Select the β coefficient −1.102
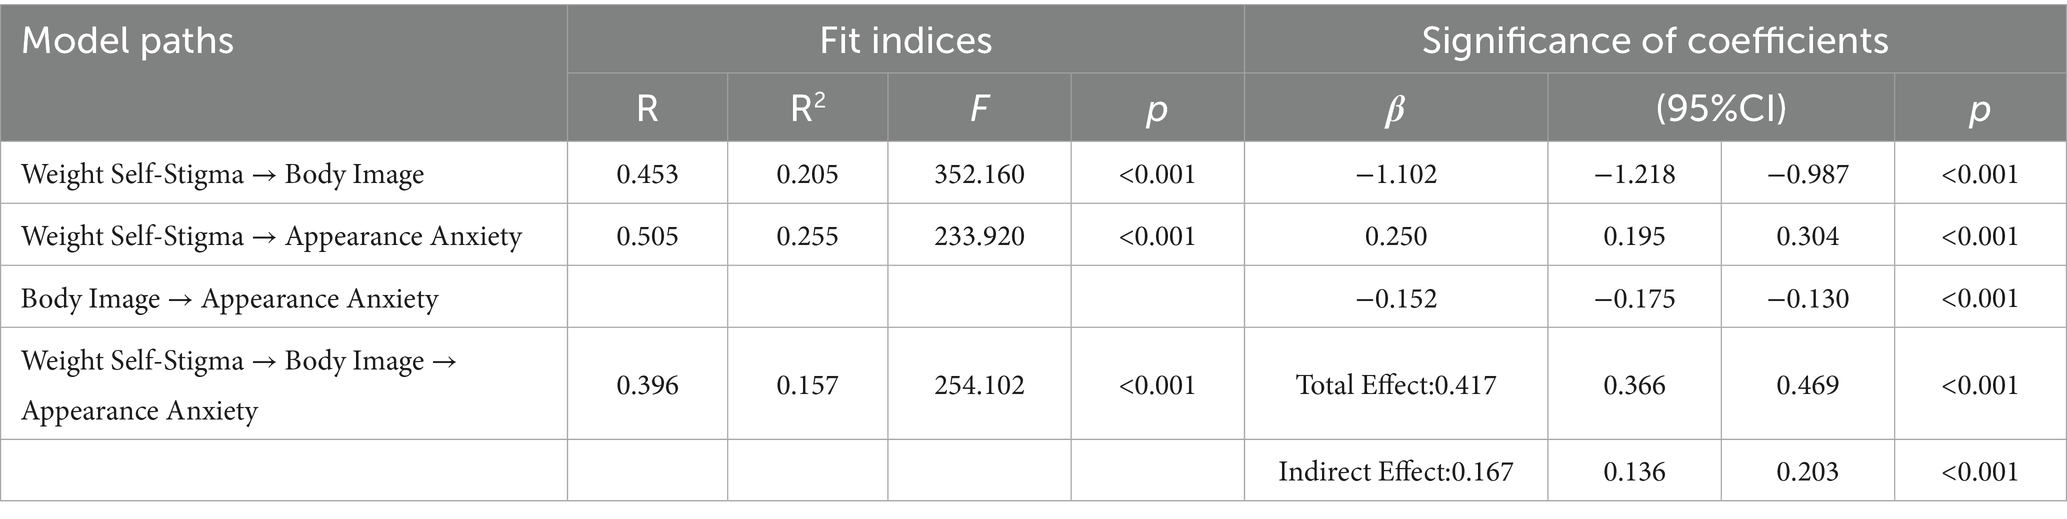Viewport: 2067px width, 519px height. [x=1395, y=174]
